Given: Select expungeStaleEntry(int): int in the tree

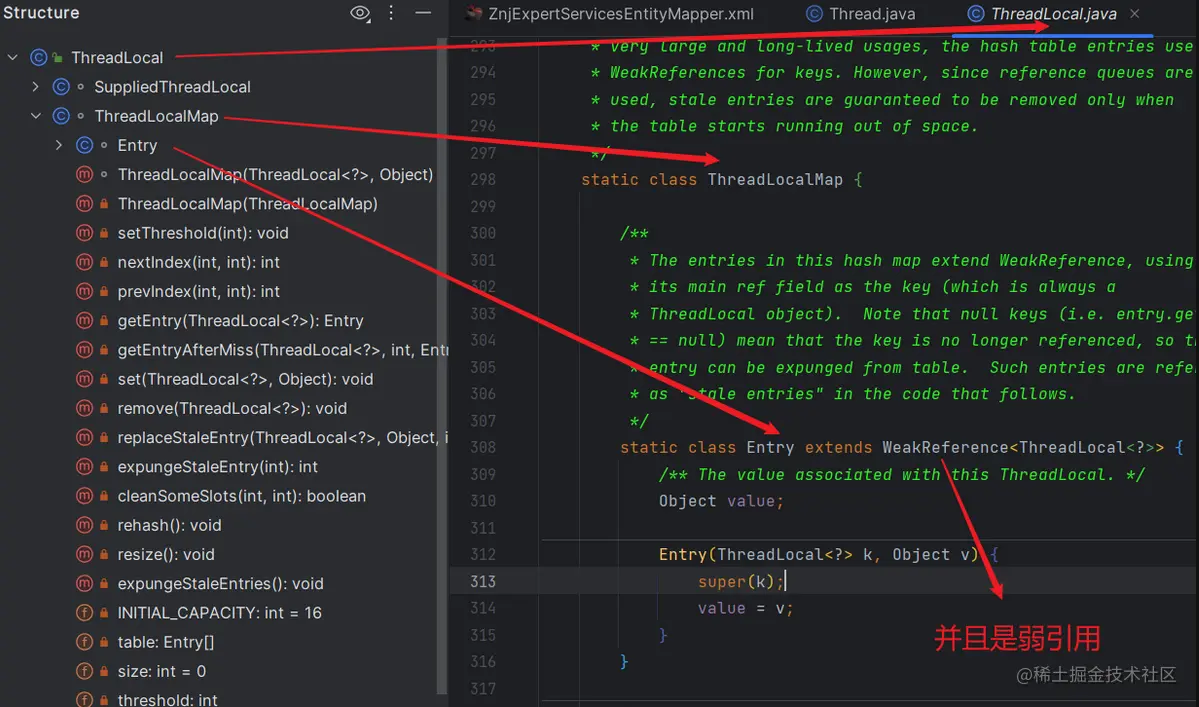Looking at the screenshot, I should (217, 467).
